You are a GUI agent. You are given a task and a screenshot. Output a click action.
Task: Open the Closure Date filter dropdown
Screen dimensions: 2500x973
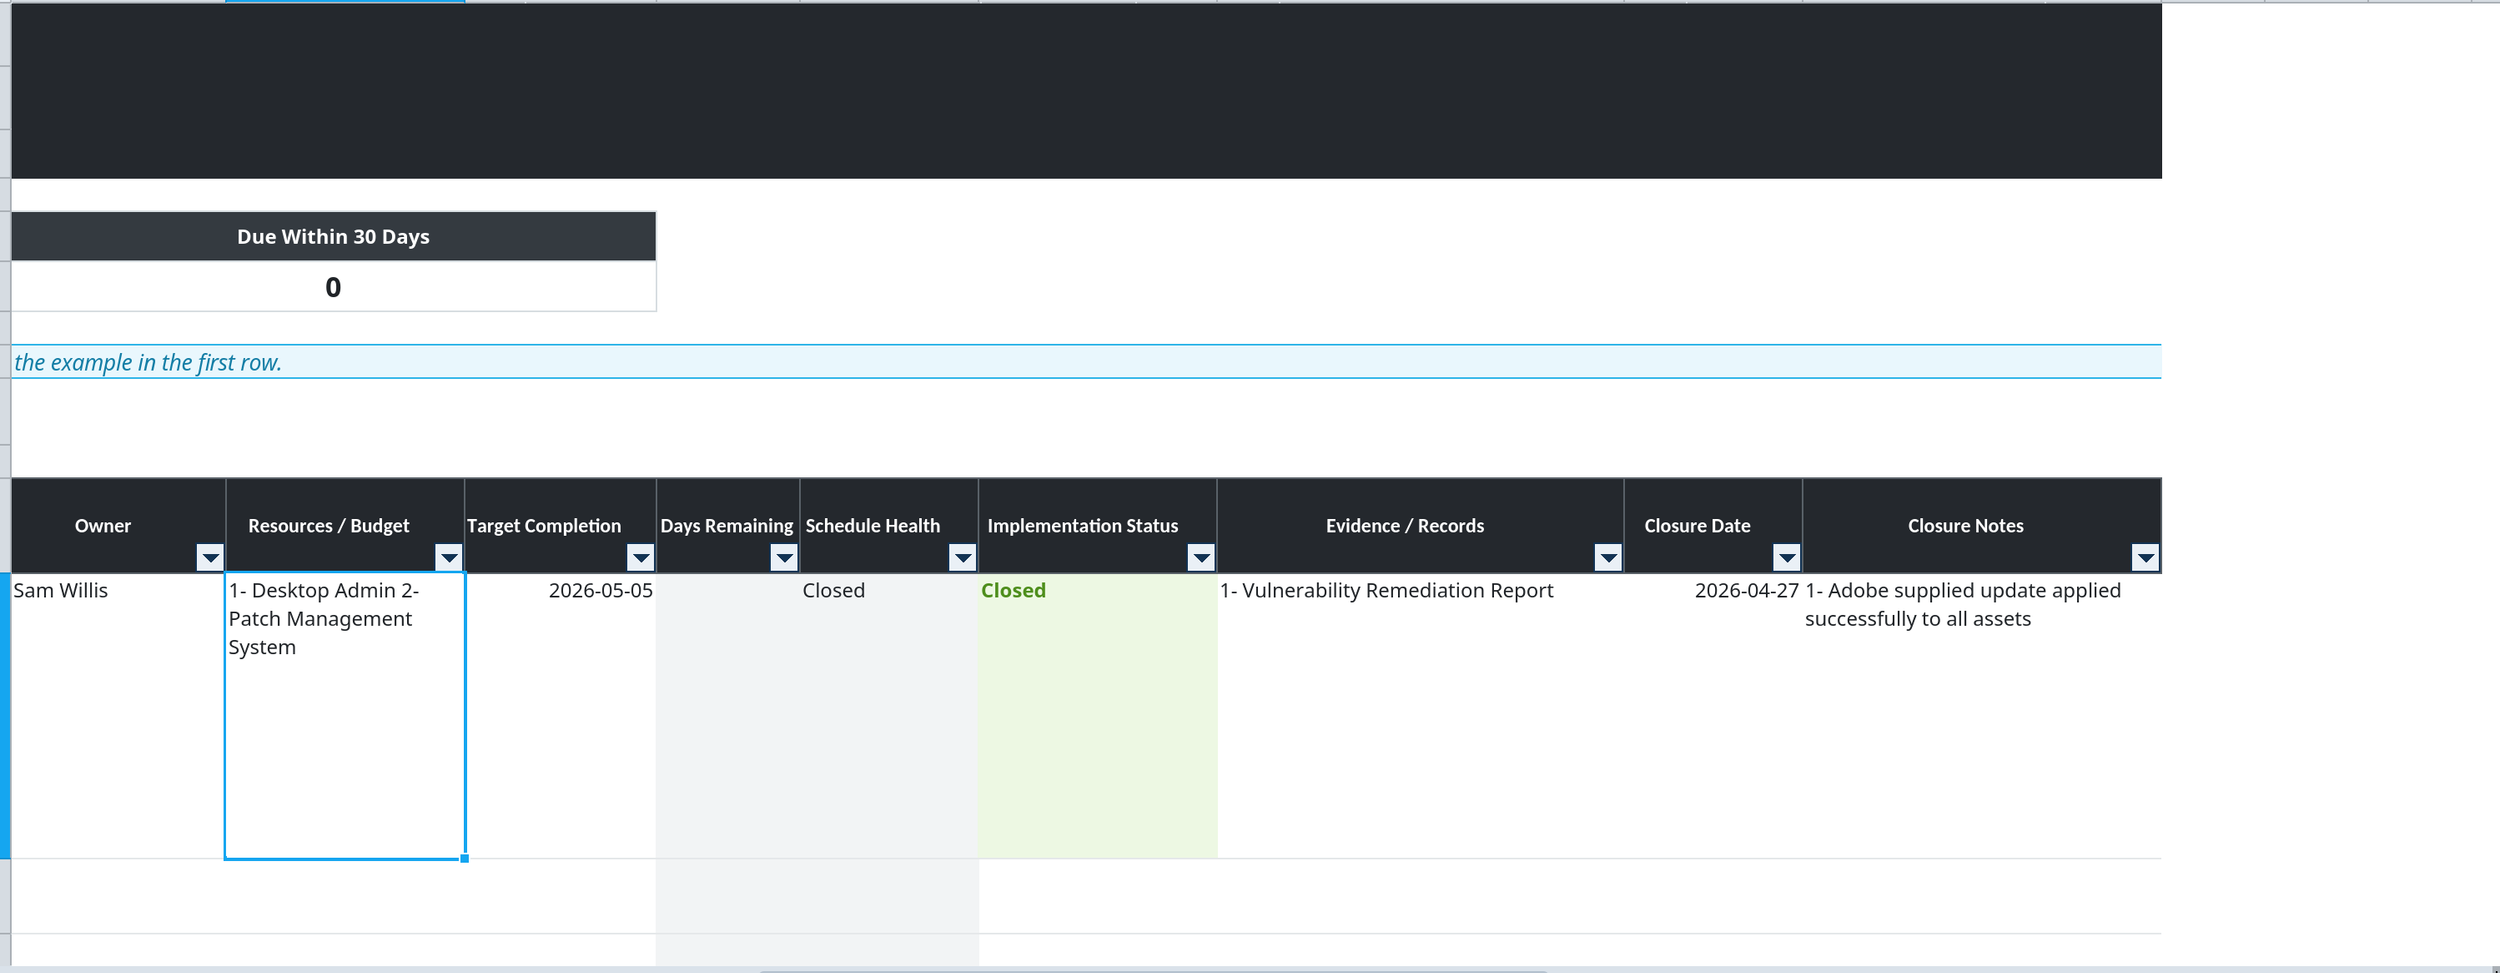click(1787, 557)
